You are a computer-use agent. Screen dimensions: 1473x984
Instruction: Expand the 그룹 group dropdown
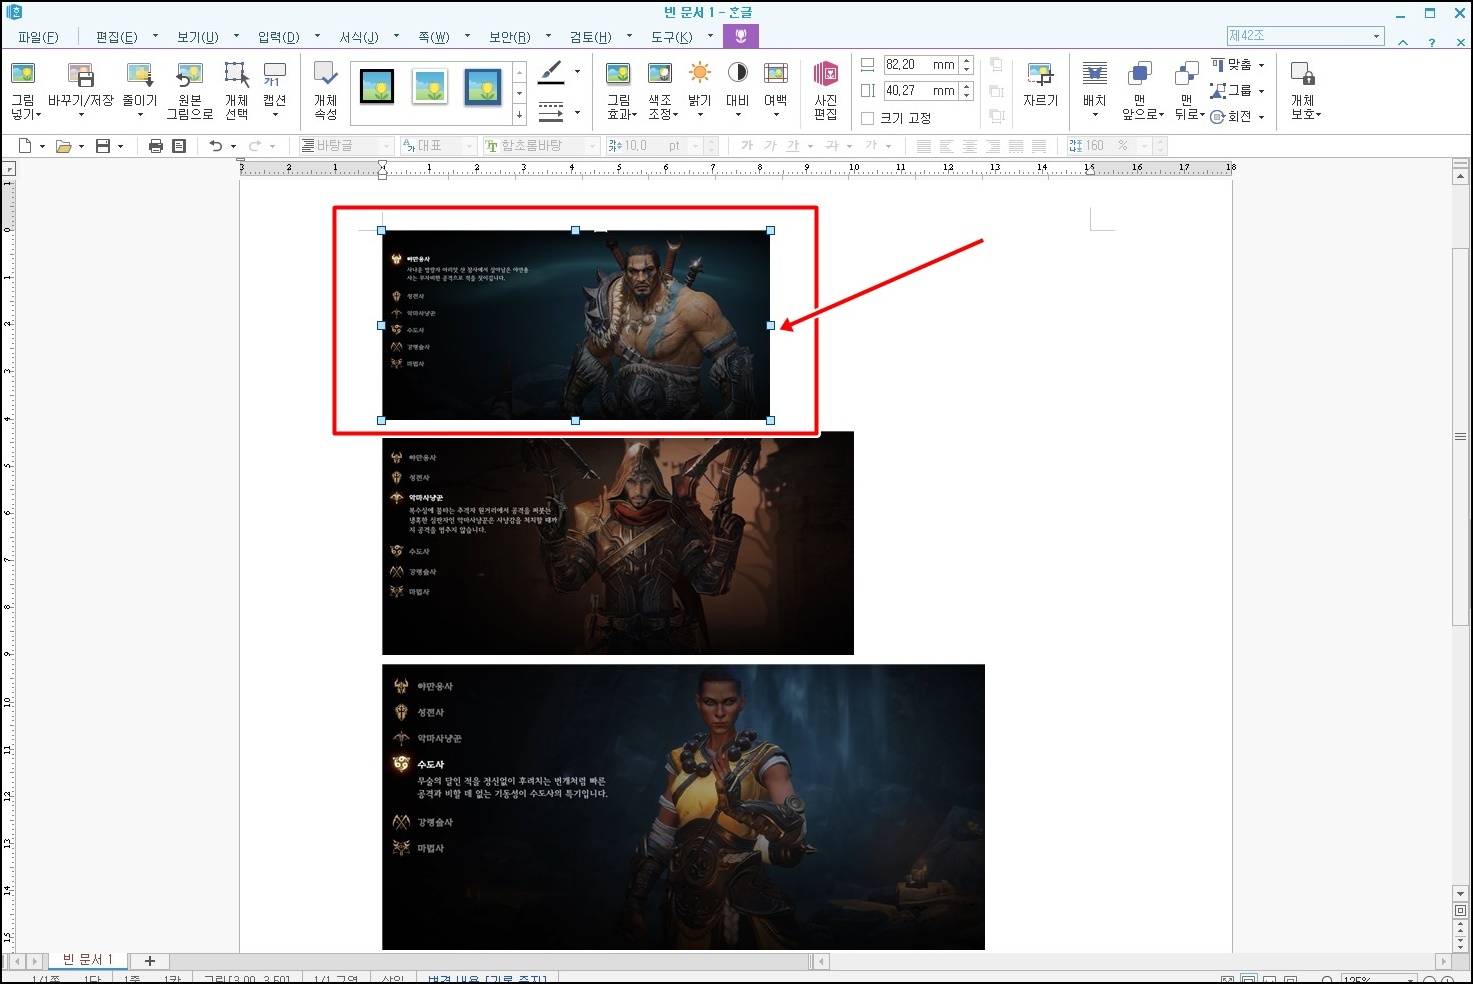(x=1261, y=91)
